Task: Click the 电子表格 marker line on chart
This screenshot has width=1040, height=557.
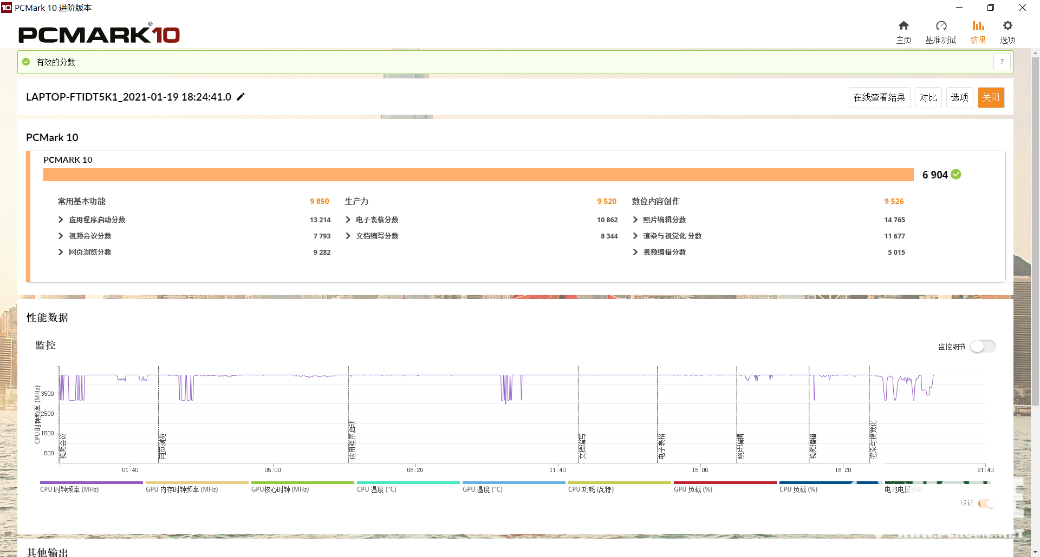Action: pos(658,414)
